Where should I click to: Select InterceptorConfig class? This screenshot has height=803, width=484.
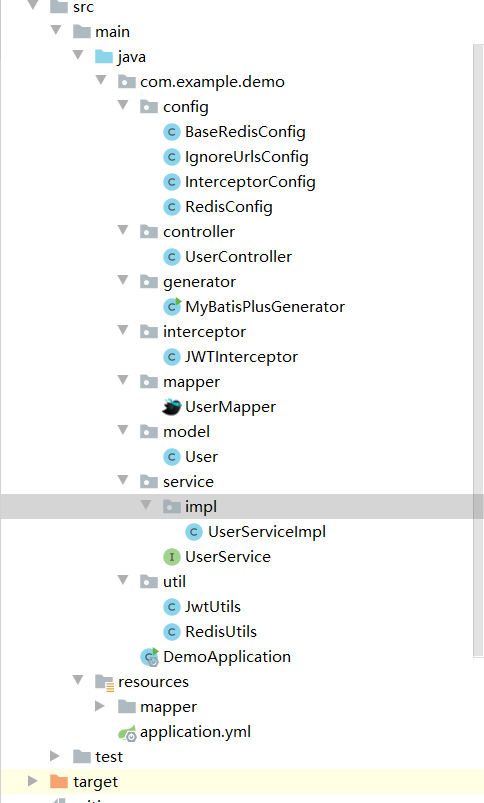[x=250, y=182]
